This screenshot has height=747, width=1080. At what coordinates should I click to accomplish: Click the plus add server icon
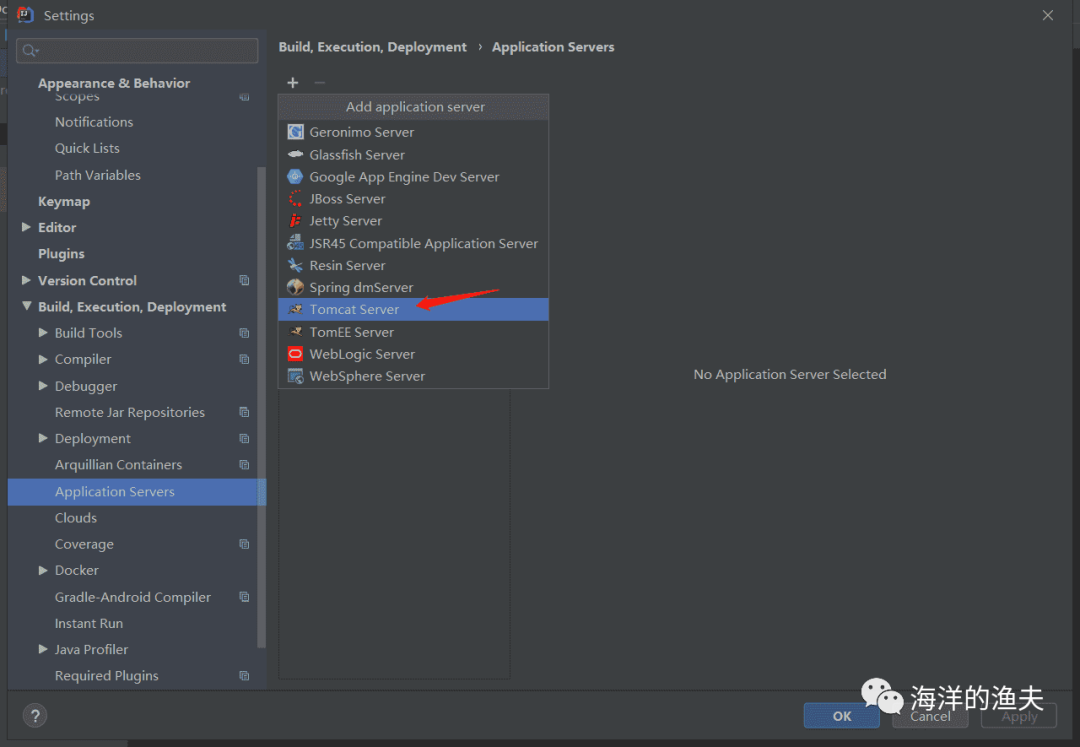[293, 83]
